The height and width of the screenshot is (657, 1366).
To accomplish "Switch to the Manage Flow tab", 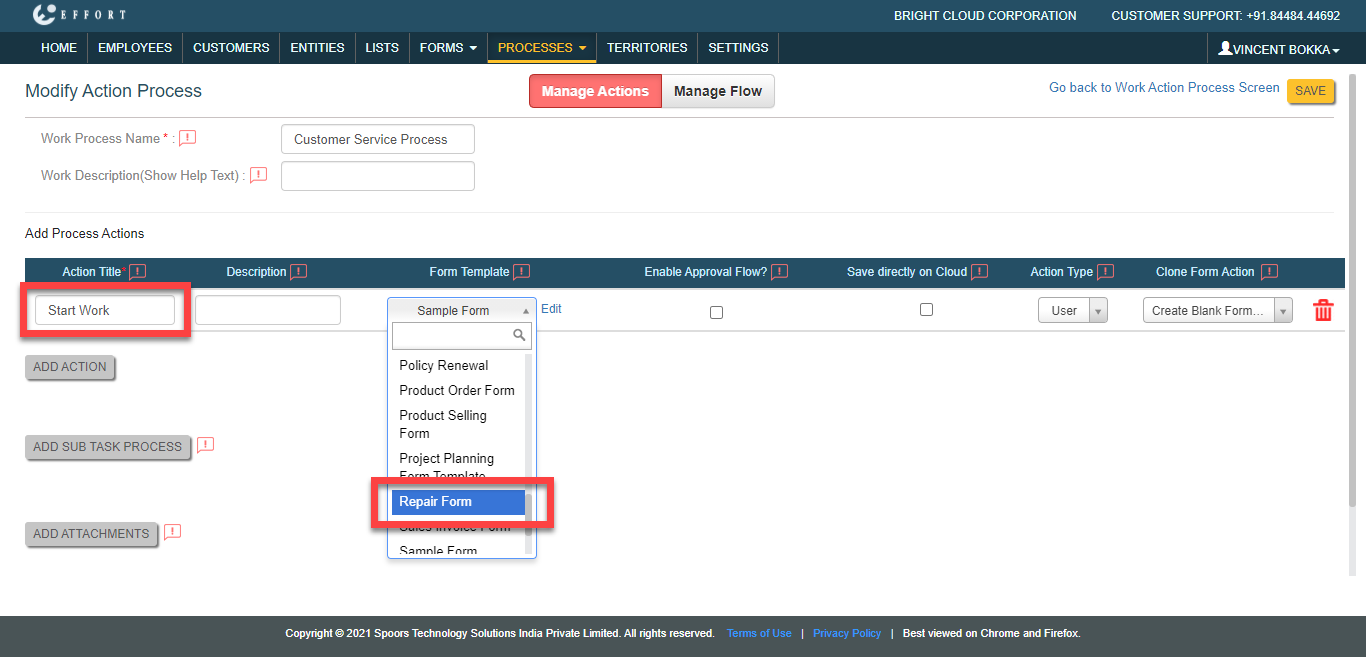I will 717,91.
